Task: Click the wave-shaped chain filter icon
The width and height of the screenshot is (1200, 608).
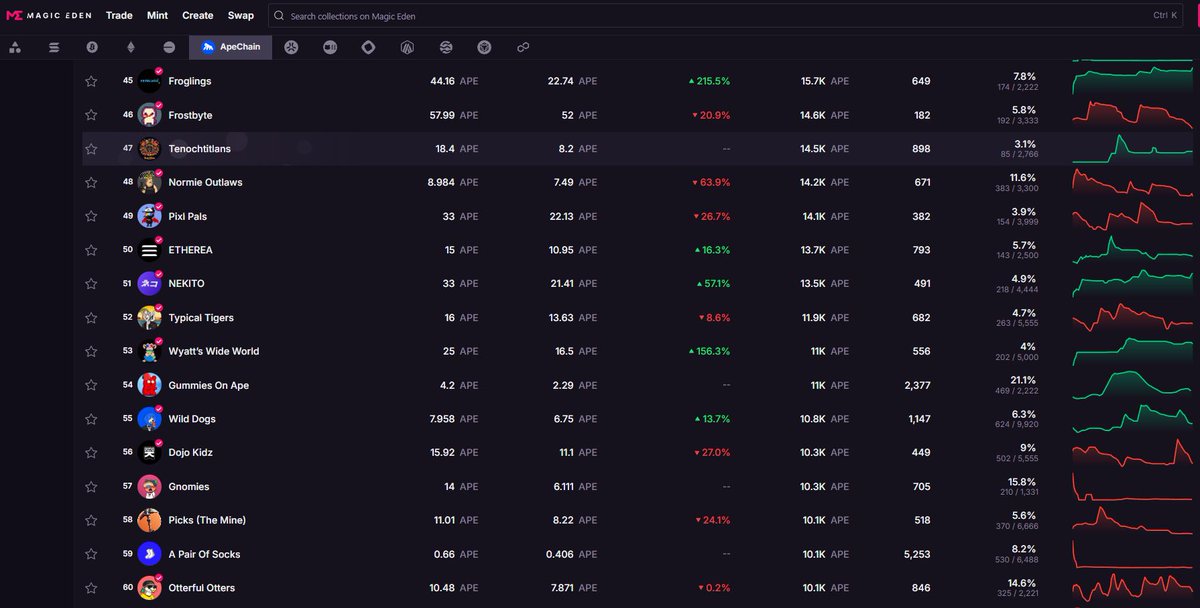Action: (445, 47)
